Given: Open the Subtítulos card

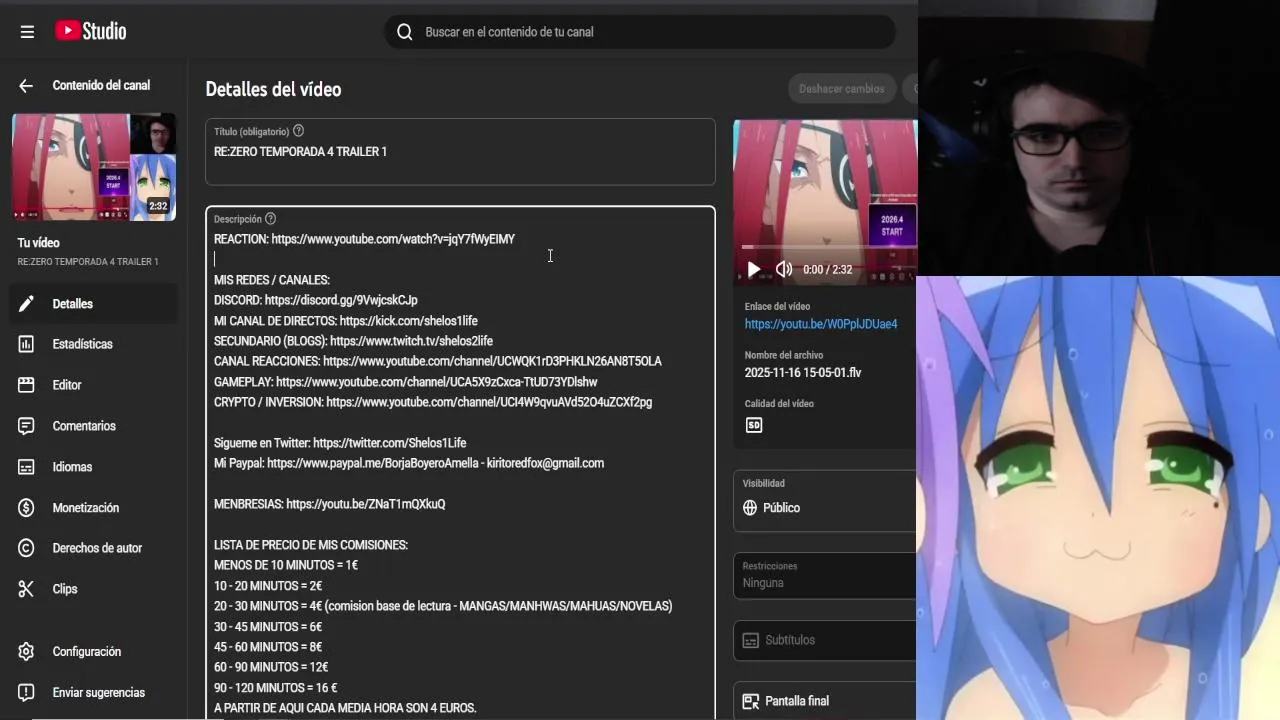Looking at the screenshot, I should point(825,640).
